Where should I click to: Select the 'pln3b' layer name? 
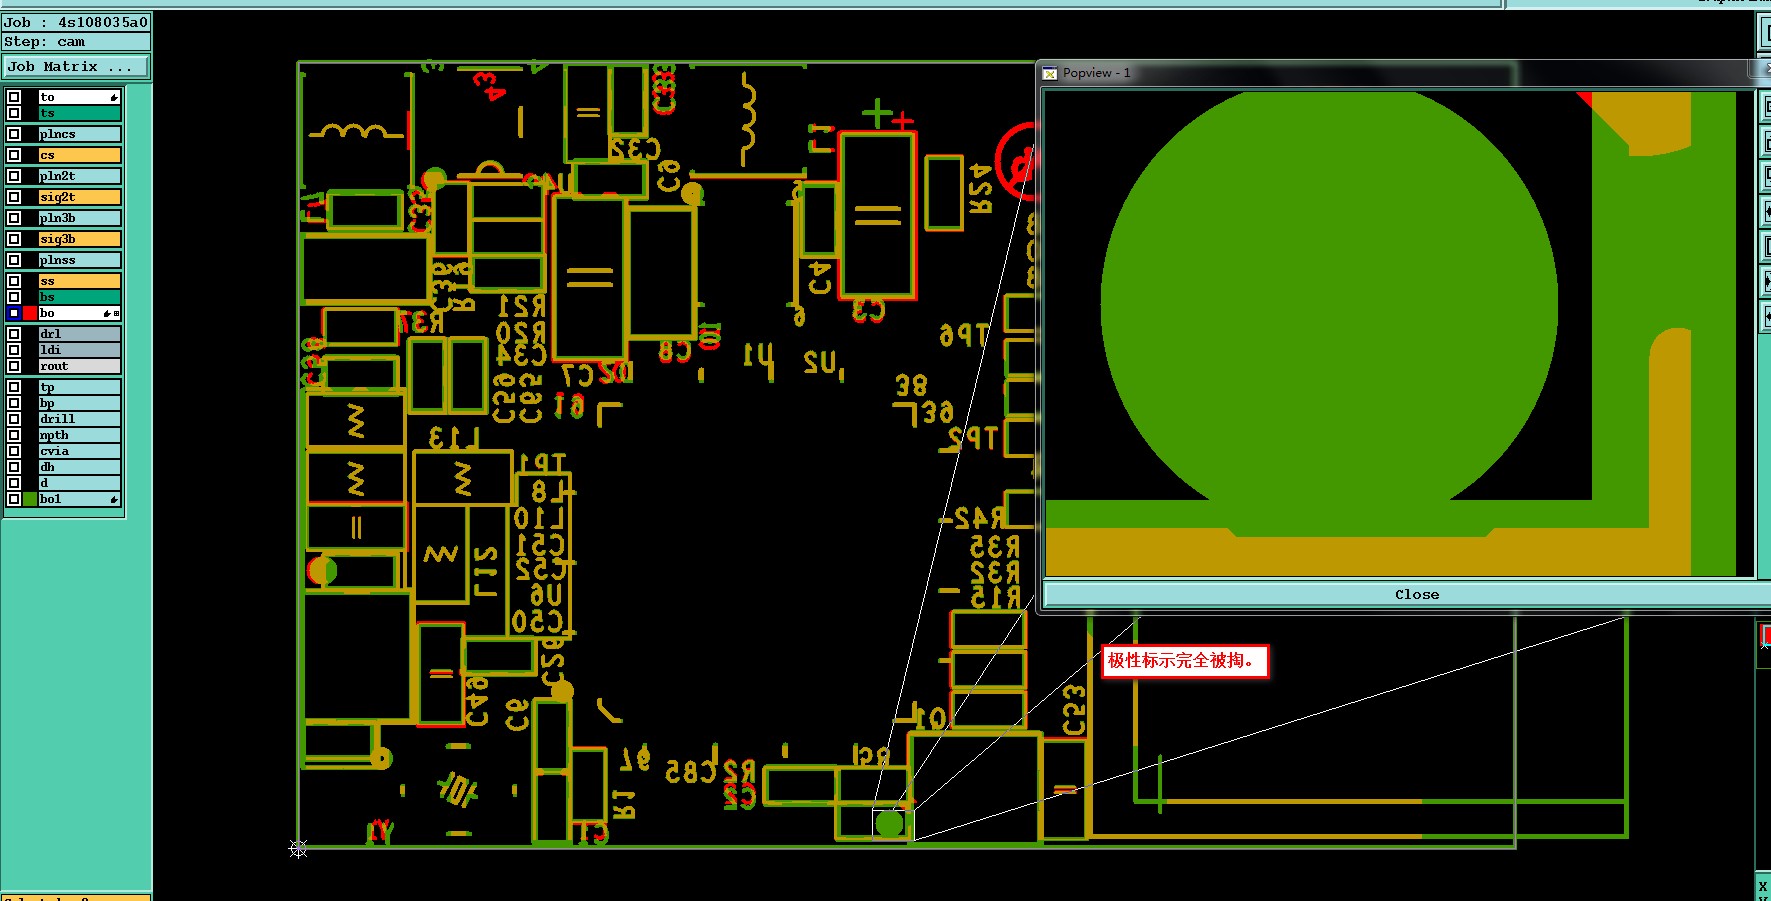[x=79, y=218]
